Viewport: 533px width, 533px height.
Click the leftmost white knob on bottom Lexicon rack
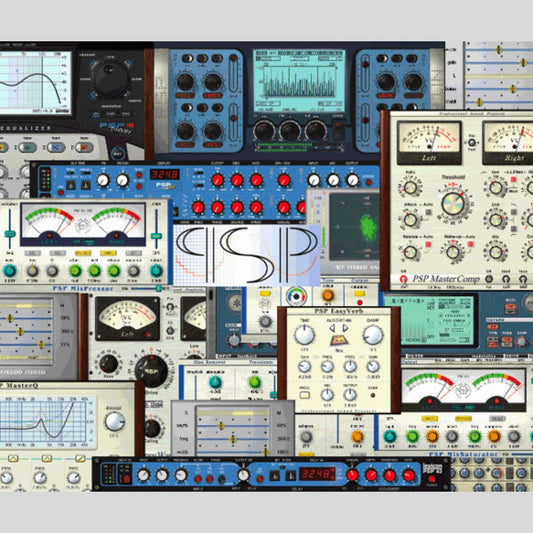[143, 475]
